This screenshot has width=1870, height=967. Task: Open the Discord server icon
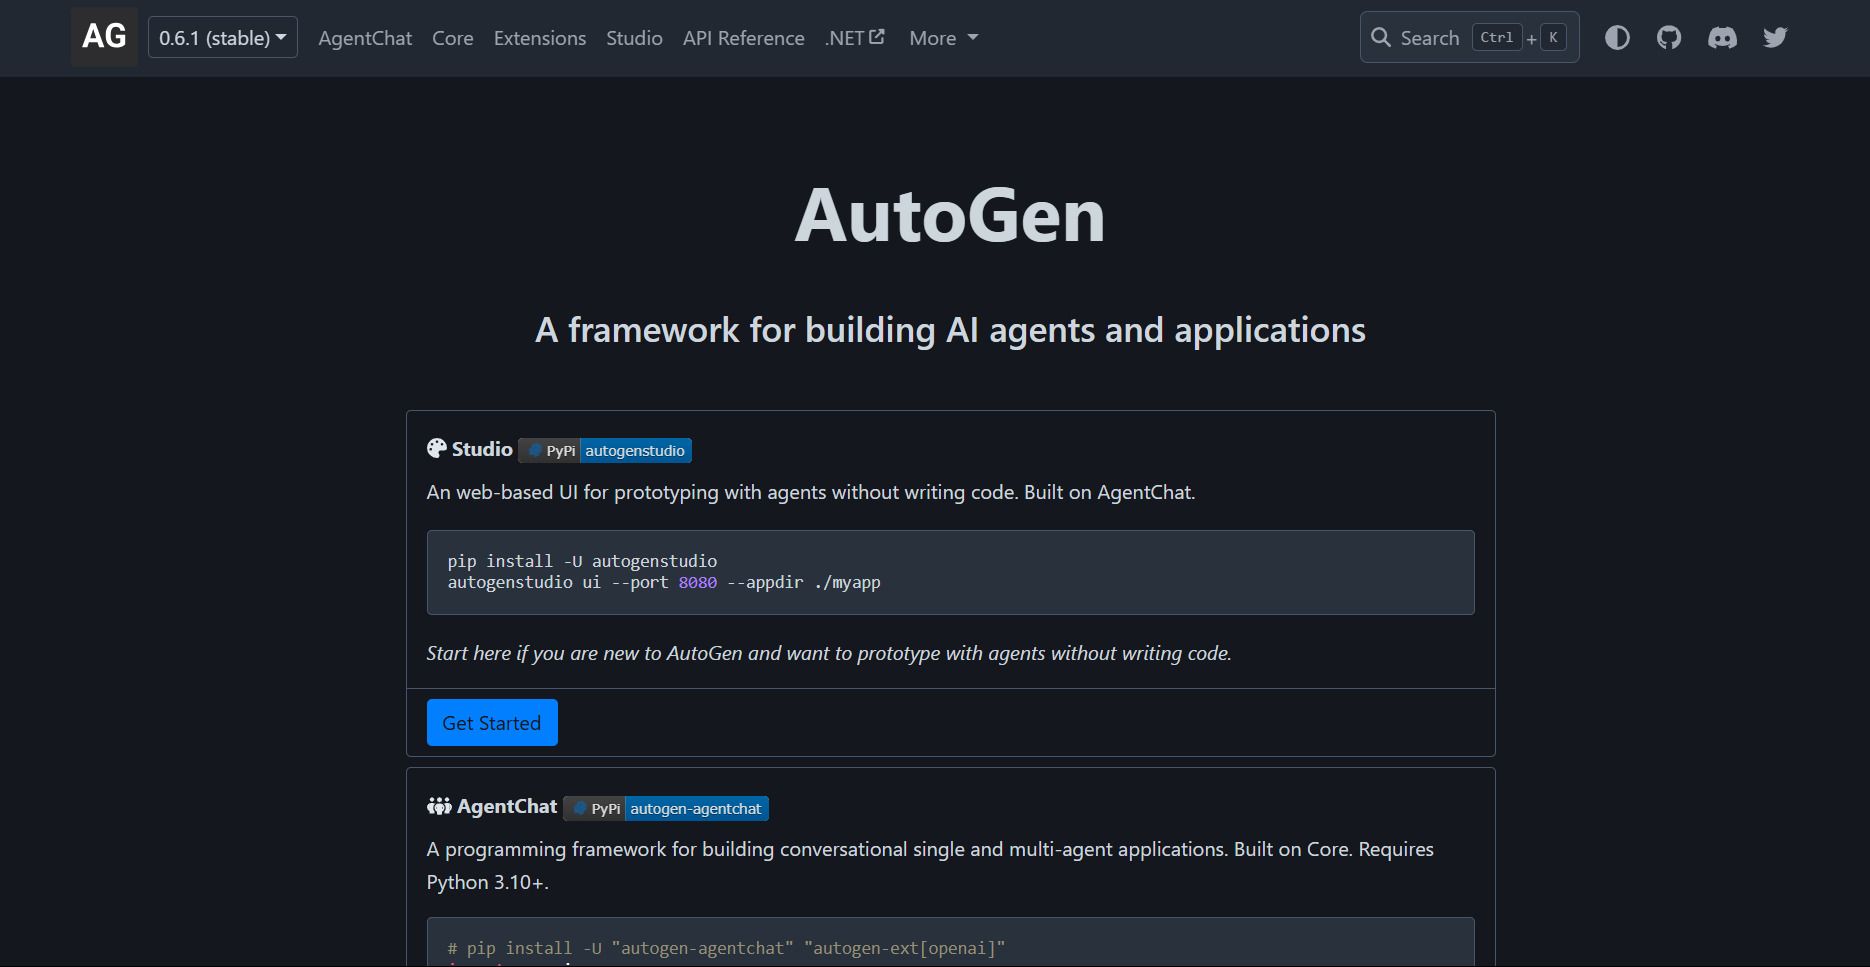point(1722,38)
